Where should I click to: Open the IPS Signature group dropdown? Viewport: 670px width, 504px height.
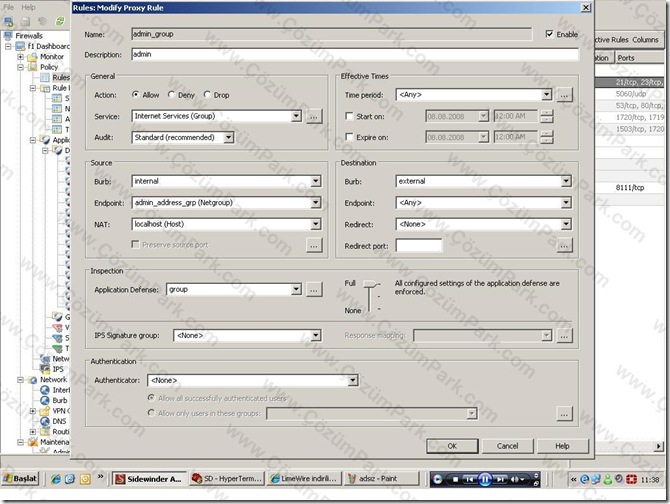315,335
